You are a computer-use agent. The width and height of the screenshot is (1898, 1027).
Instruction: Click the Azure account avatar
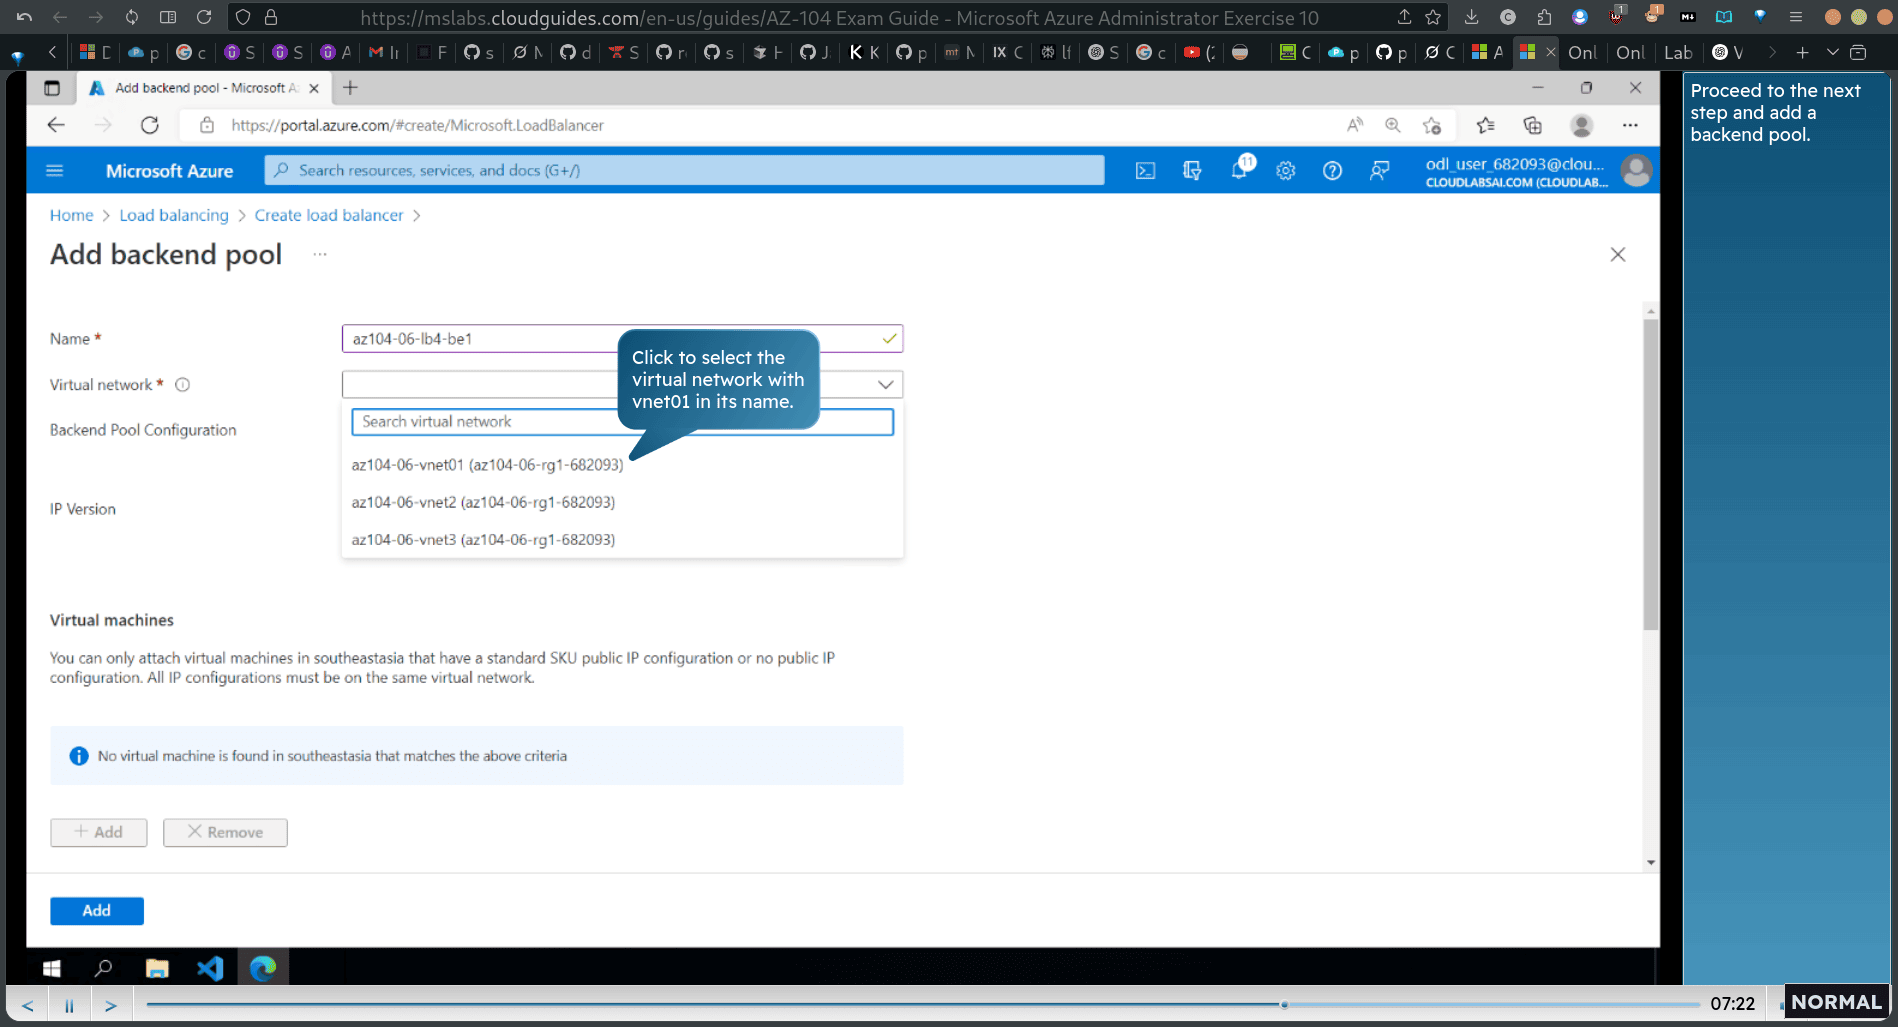tap(1636, 171)
